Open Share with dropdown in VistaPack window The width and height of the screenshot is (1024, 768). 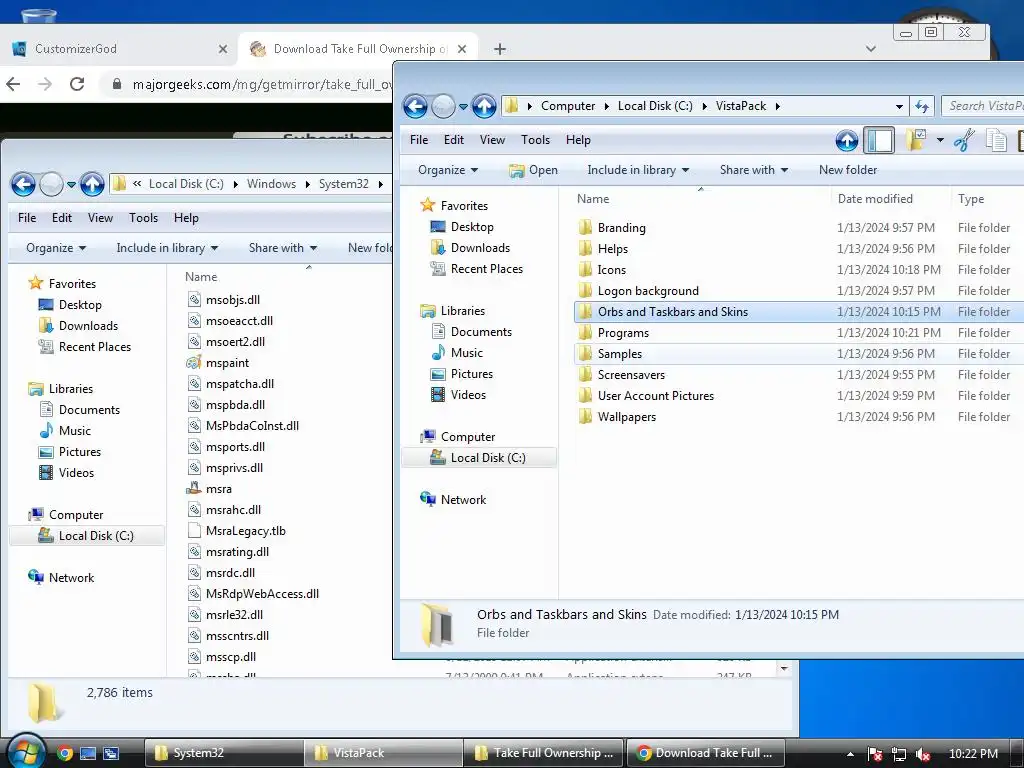click(754, 170)
